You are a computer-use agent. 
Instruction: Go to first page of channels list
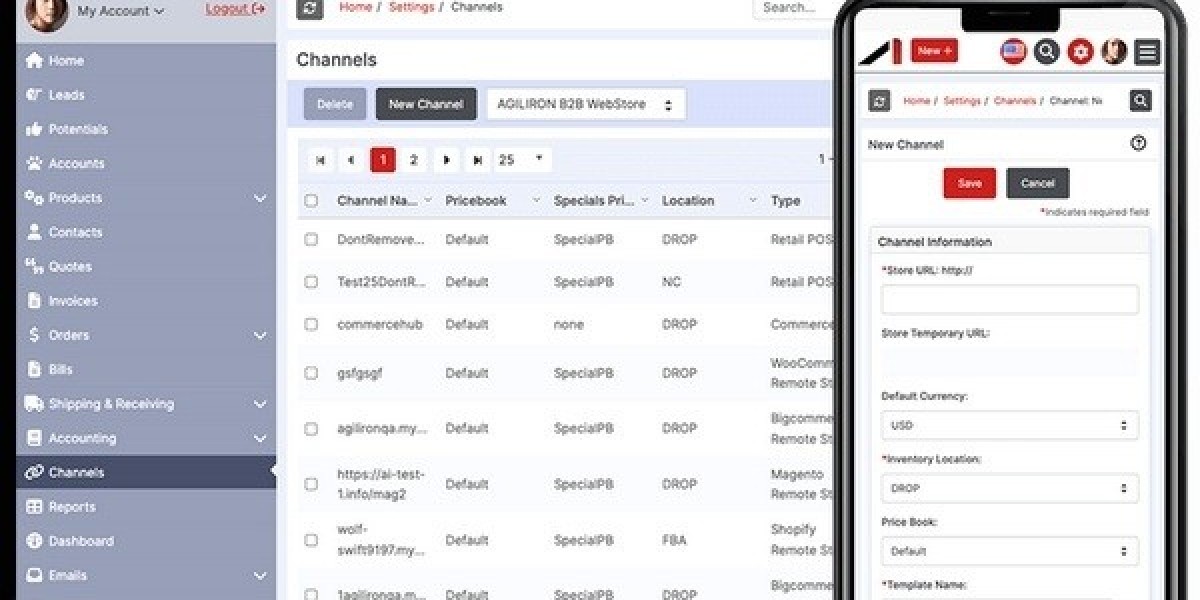[x=320, y=160]
